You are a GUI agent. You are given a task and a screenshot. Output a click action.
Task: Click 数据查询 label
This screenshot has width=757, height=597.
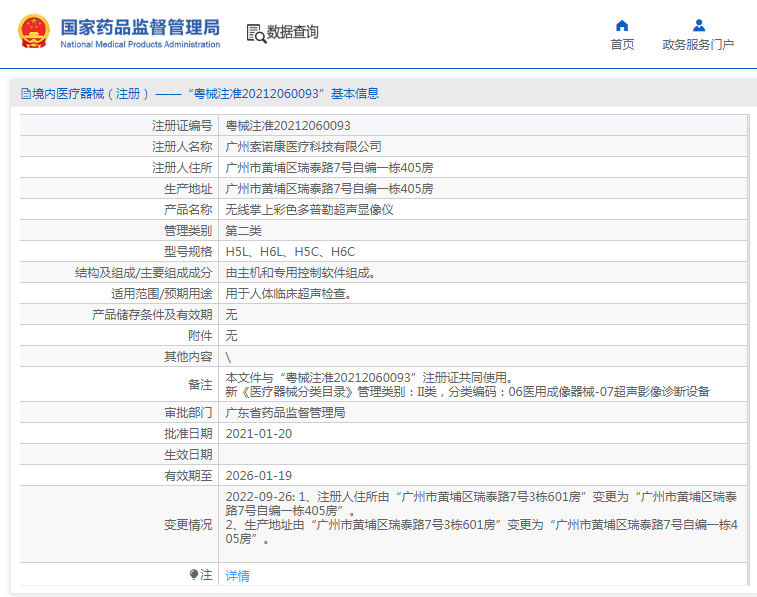293,32
